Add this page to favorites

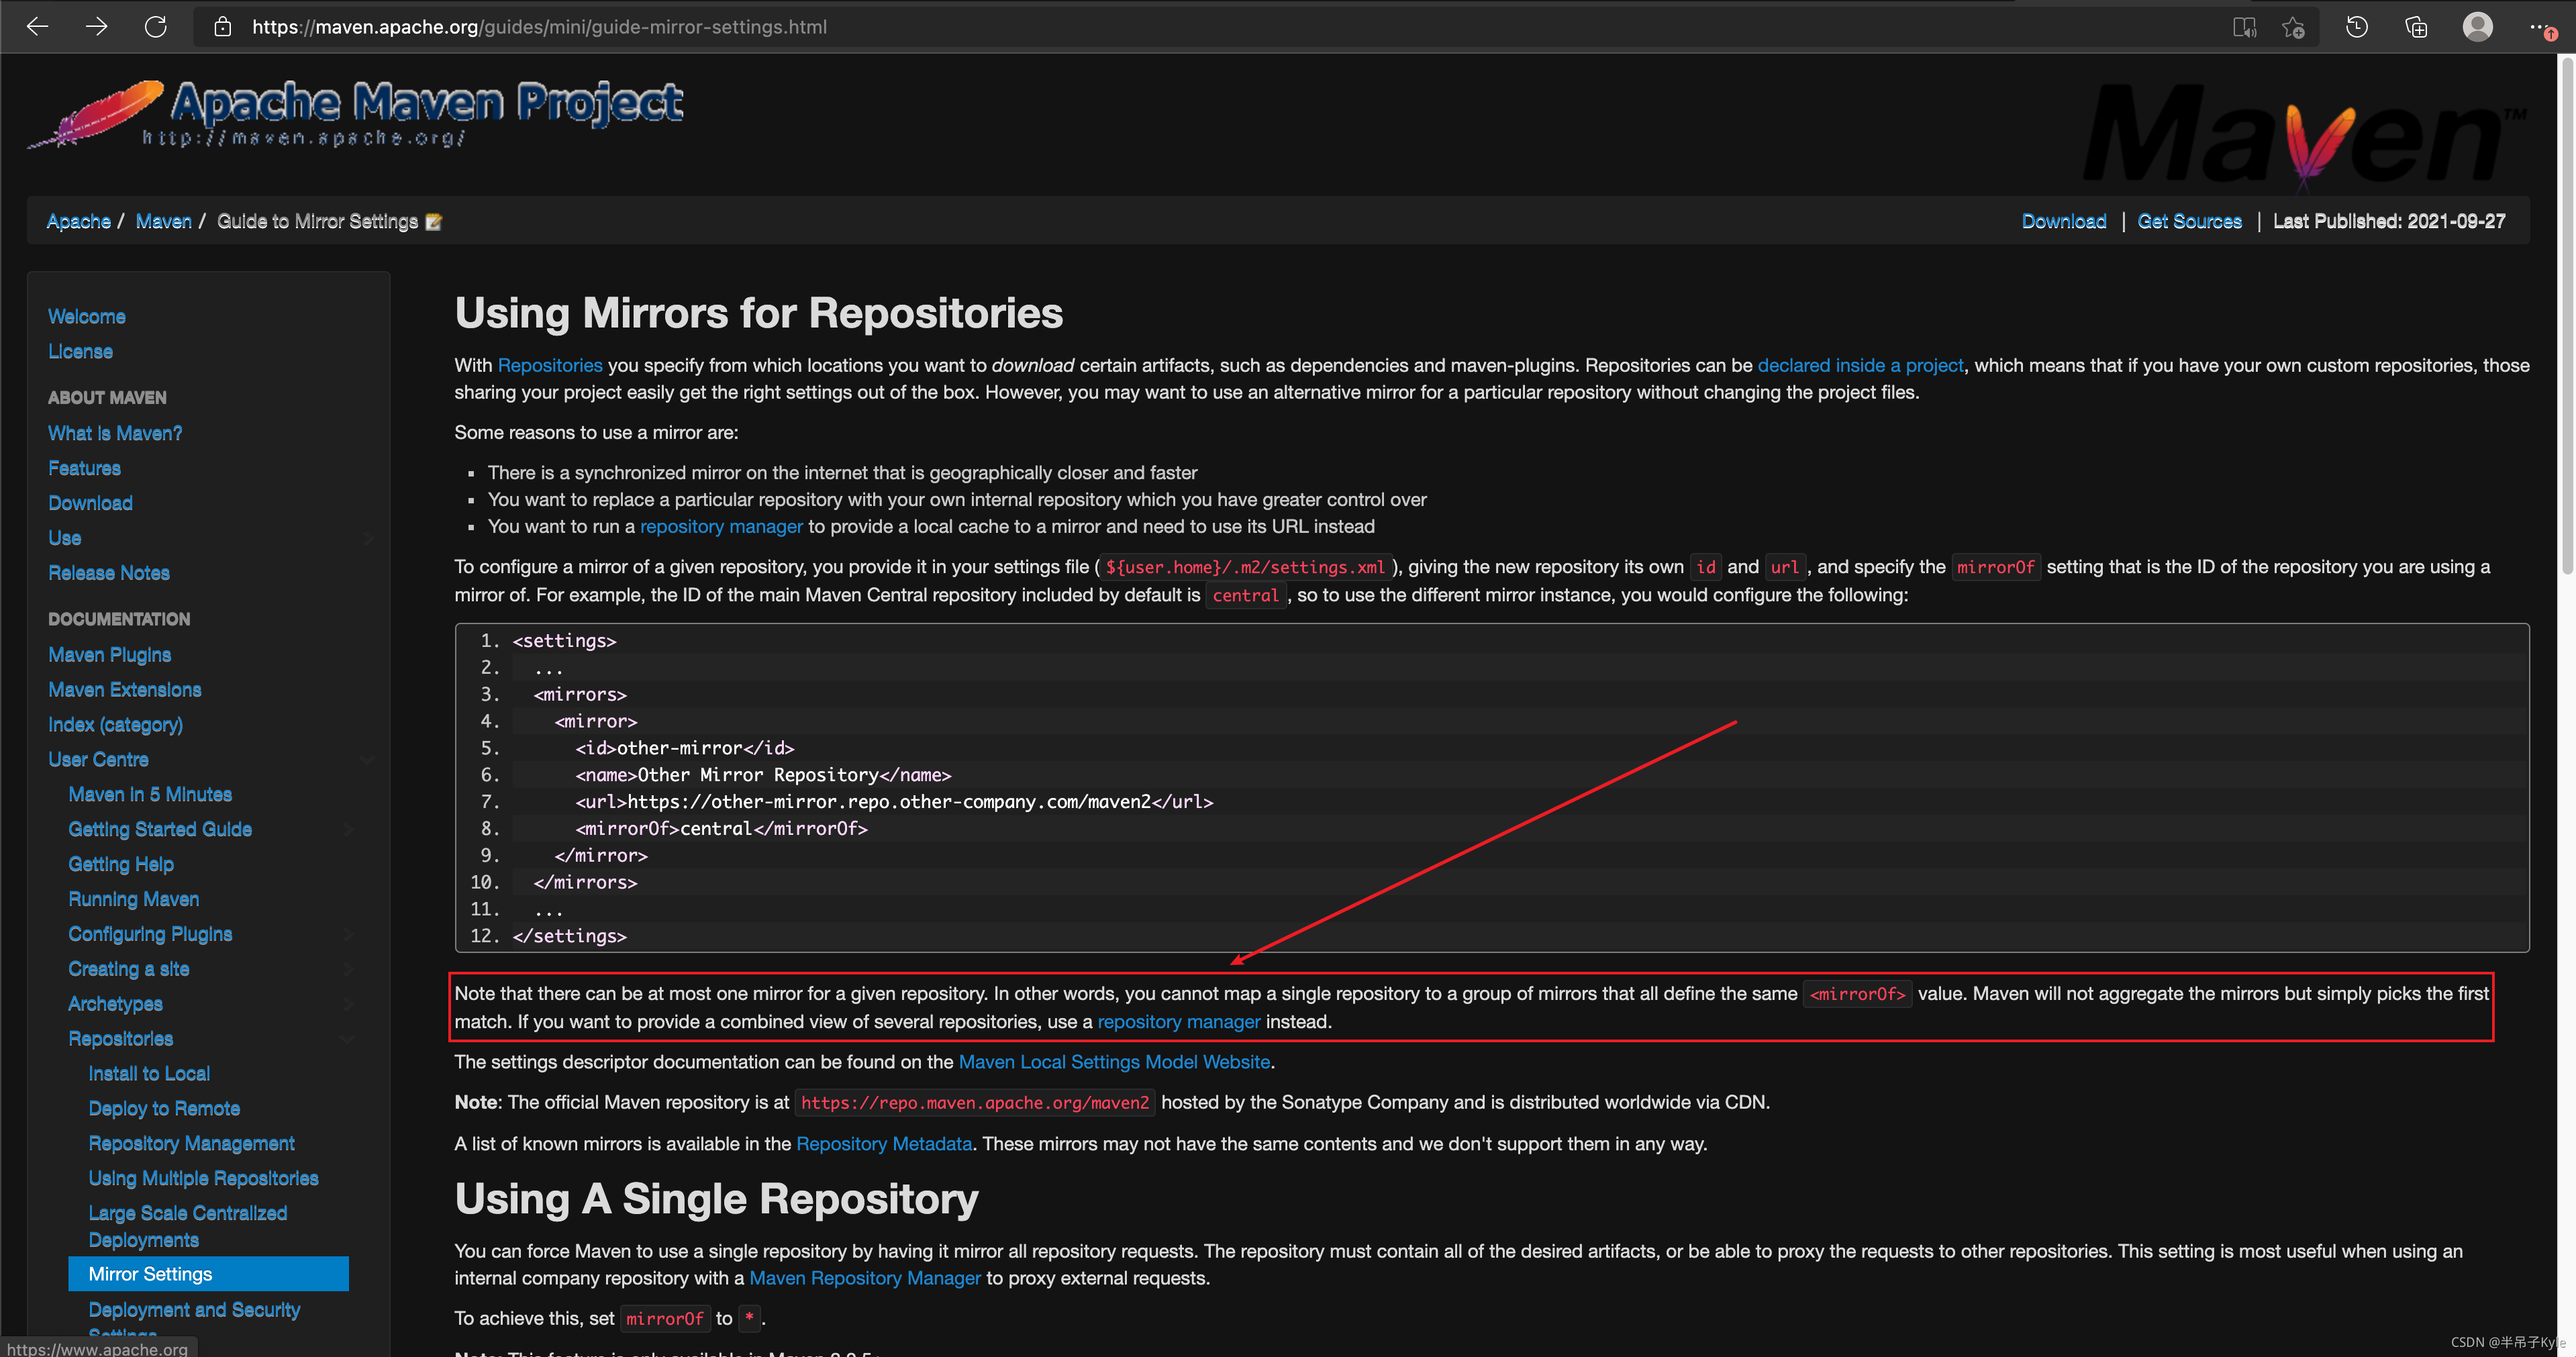click(x=2294, y=27)
